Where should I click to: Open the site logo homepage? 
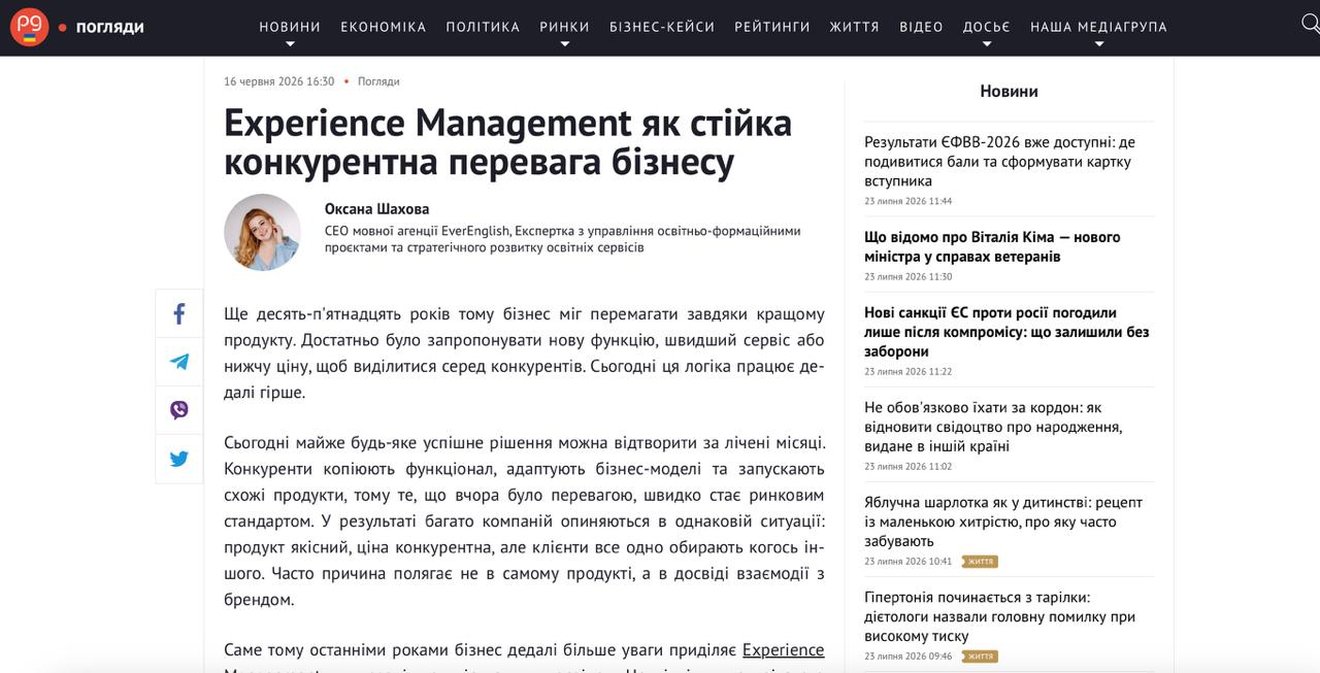click(29, 26)
